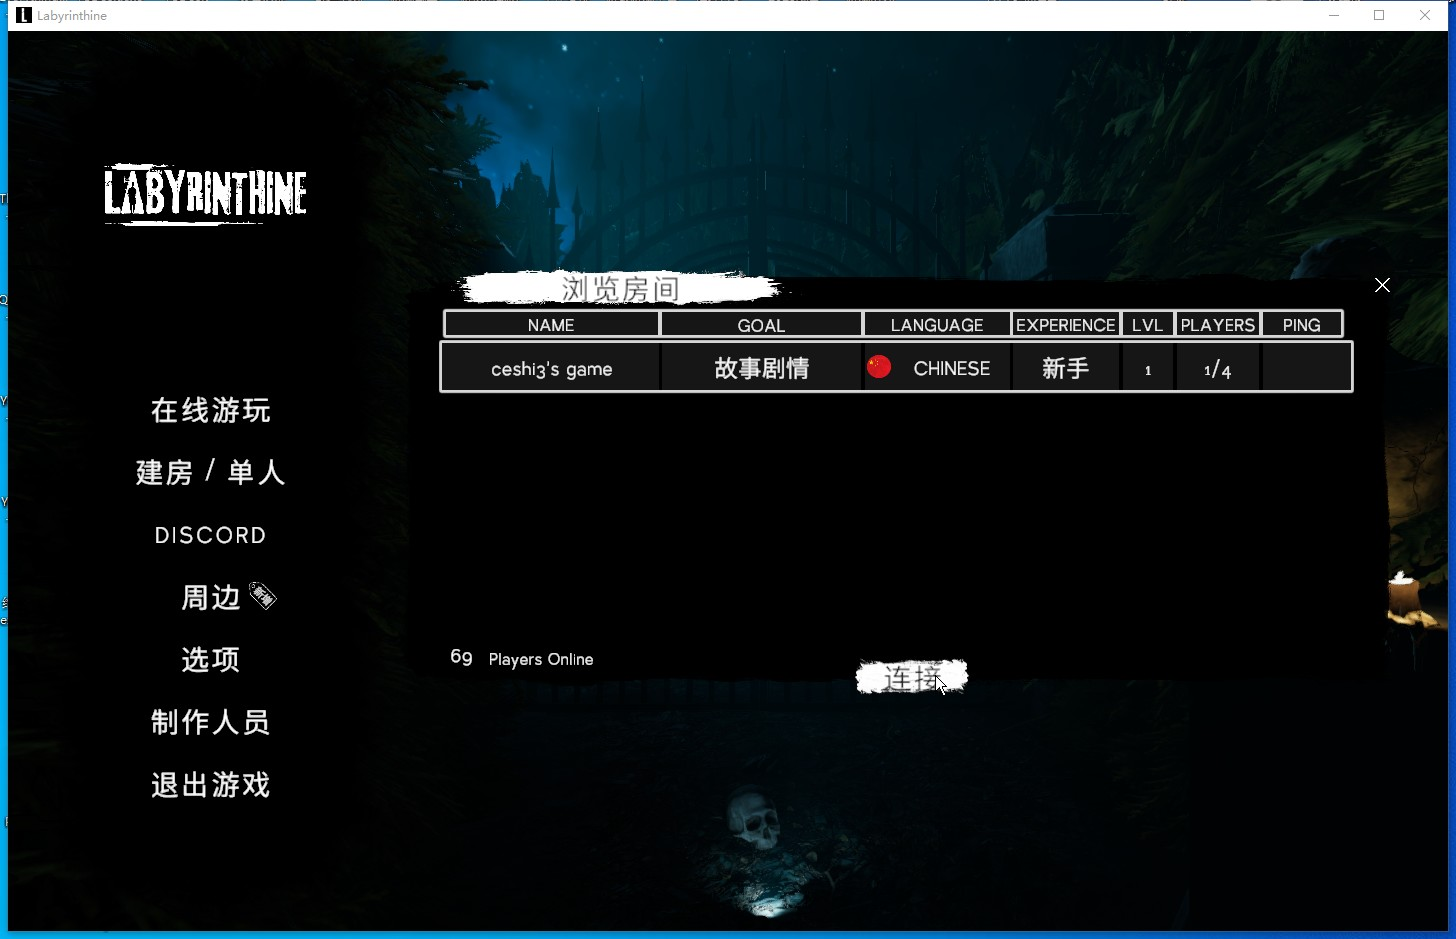
Task: Click the 69 Players Online text
Action: (x=521, y=658)
